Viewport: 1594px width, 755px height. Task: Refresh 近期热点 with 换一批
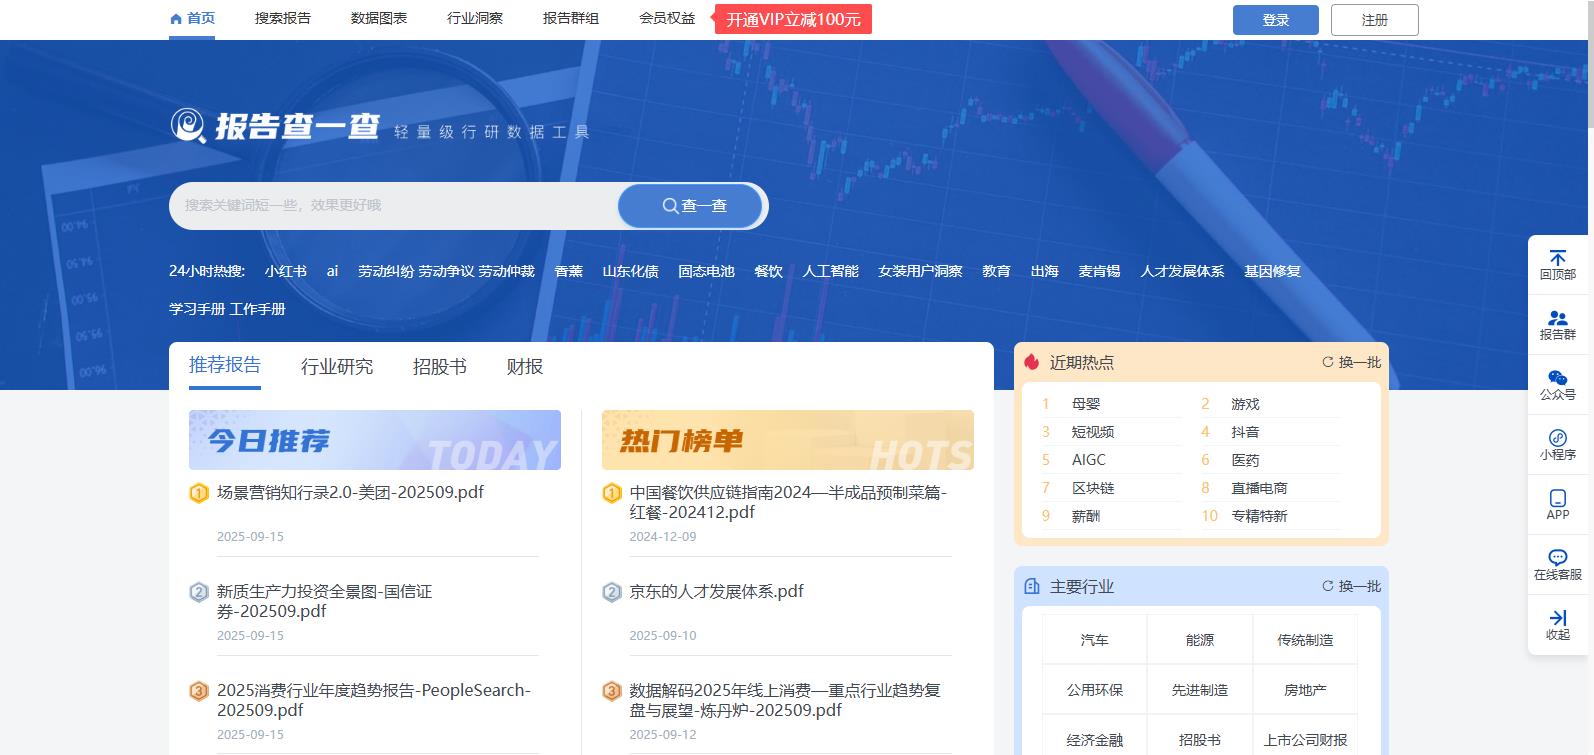(1351, 362)
